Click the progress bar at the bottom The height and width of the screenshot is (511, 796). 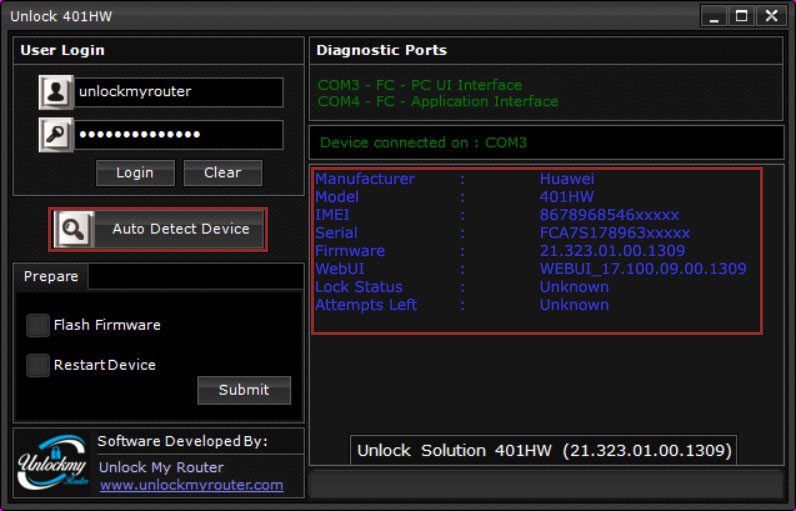[x=546, y=484]
